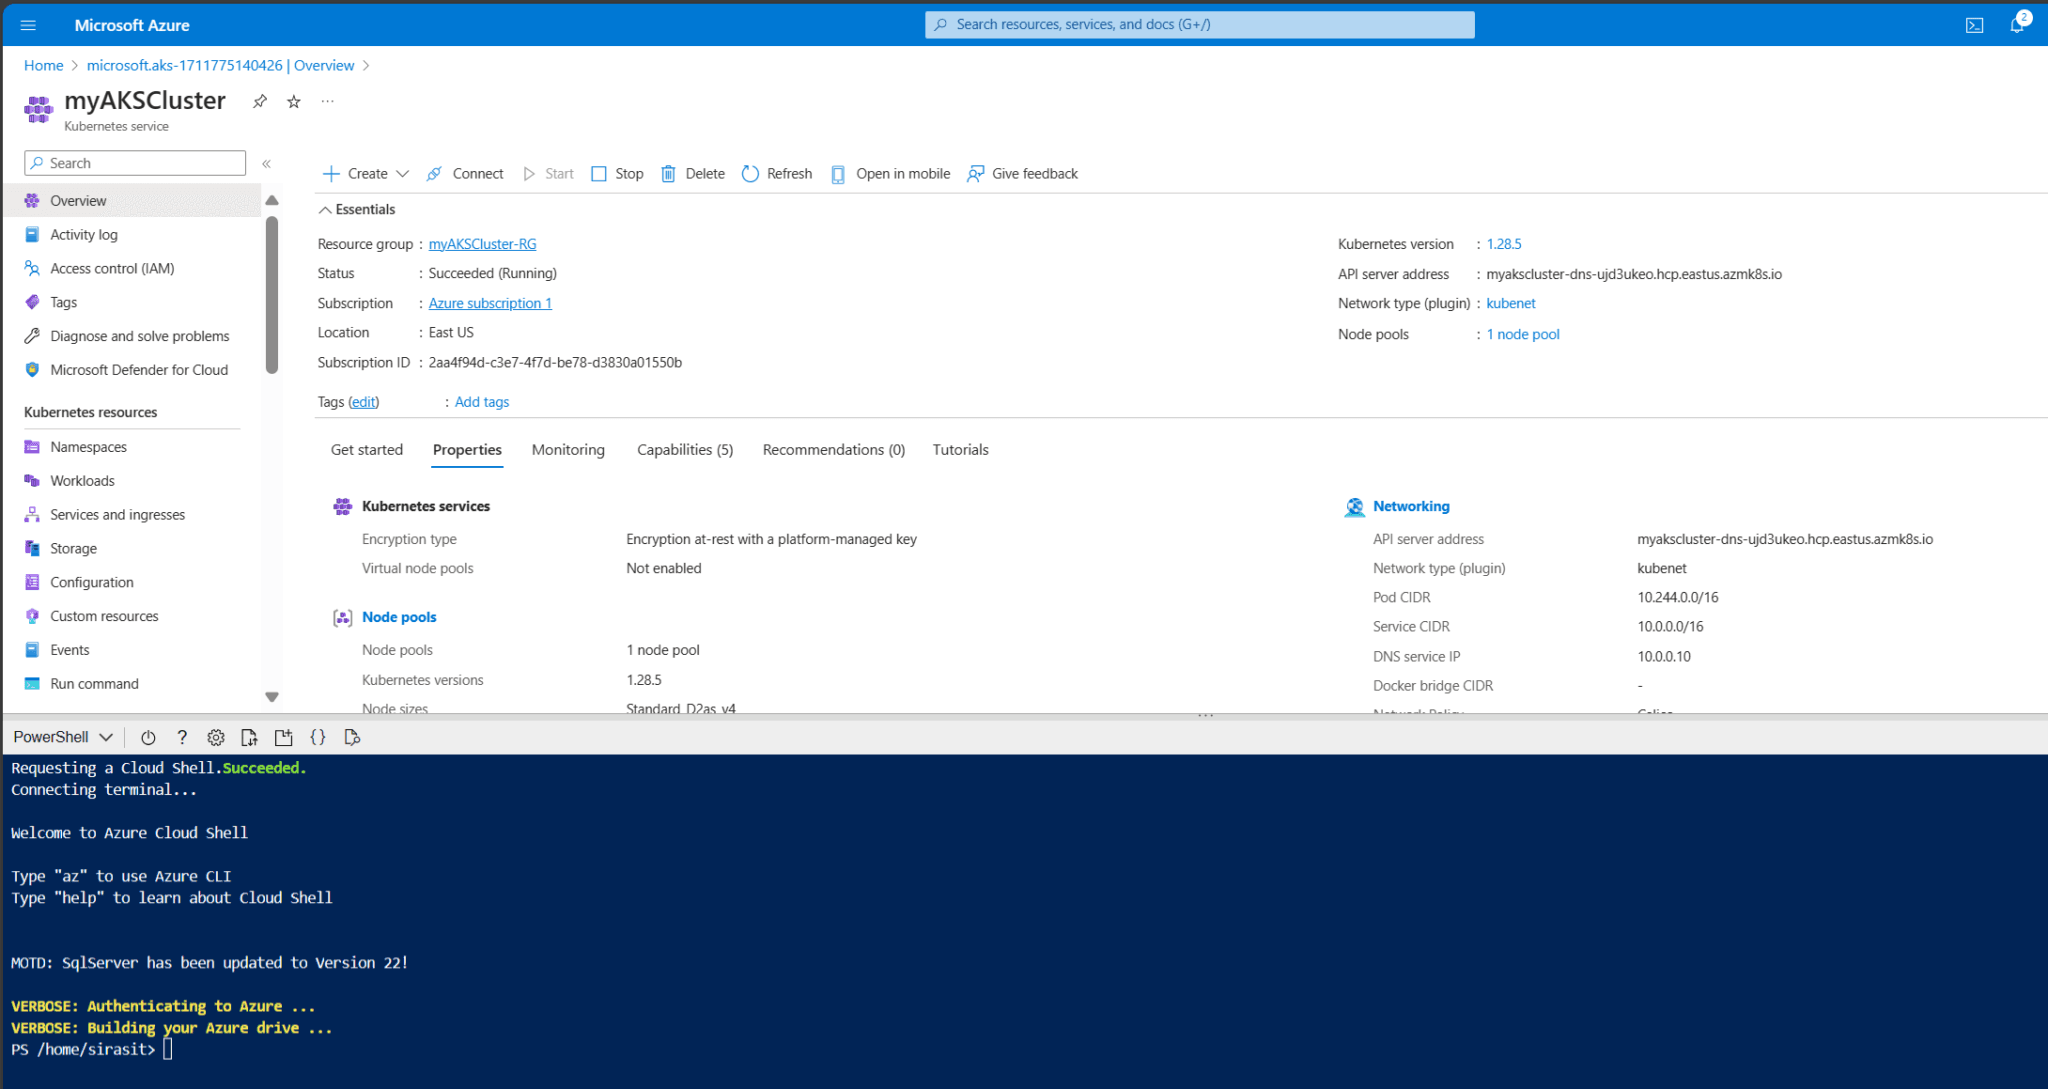This screenshot has height=1089, width=2048.
Task: Pin myAKSCluster to dashboard
Action: tap(260, 101)
